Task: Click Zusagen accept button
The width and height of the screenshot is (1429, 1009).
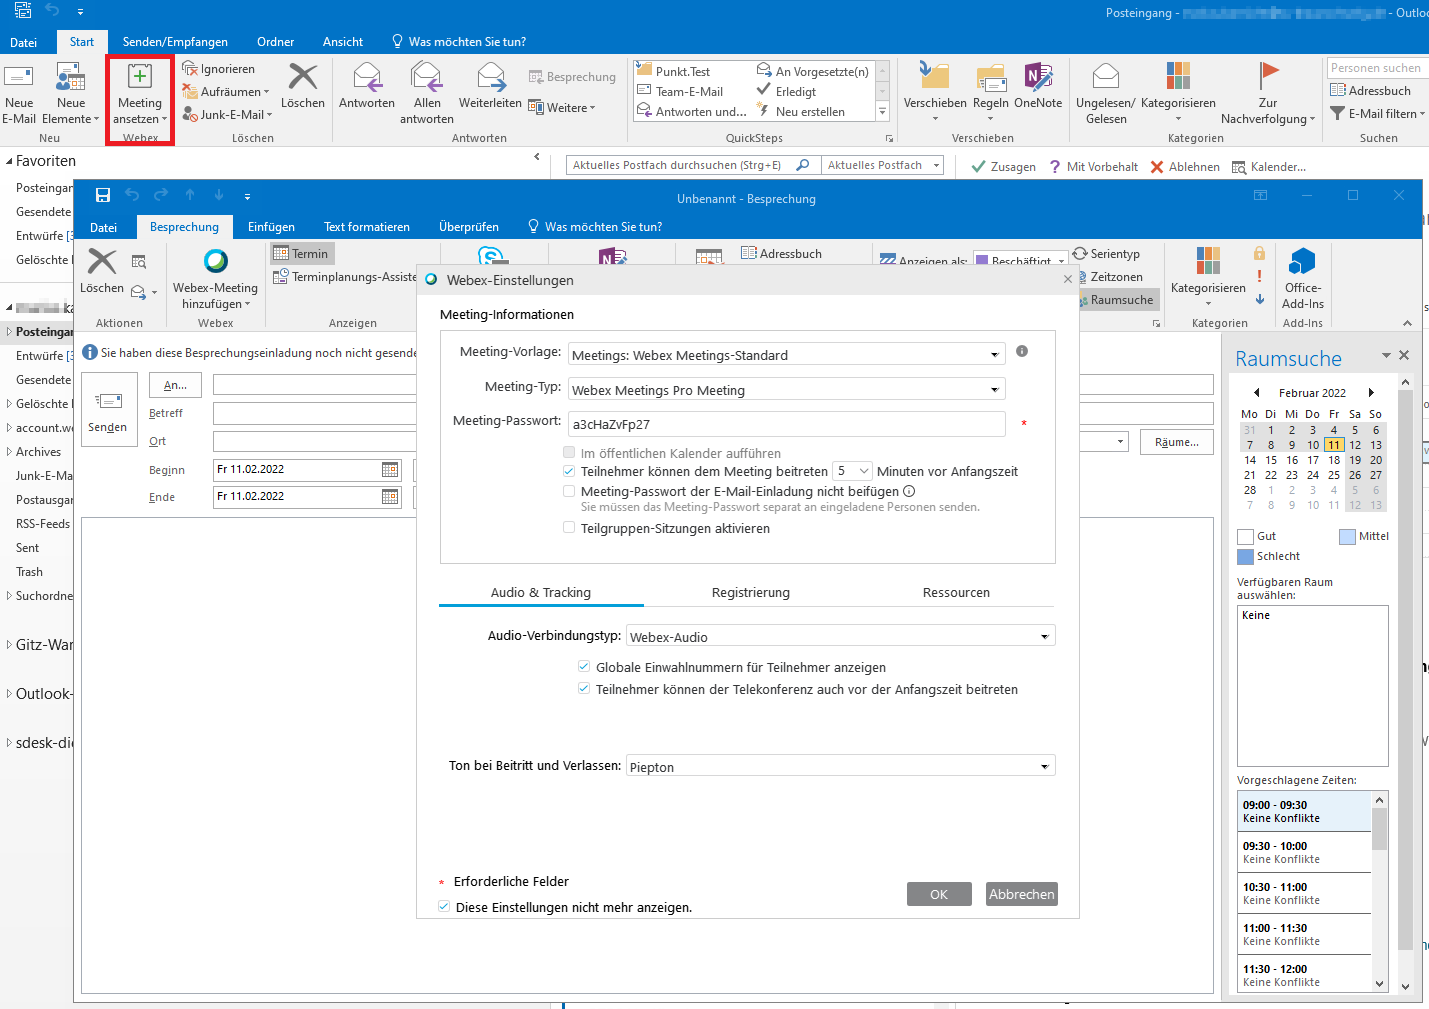Action: 1004,167
